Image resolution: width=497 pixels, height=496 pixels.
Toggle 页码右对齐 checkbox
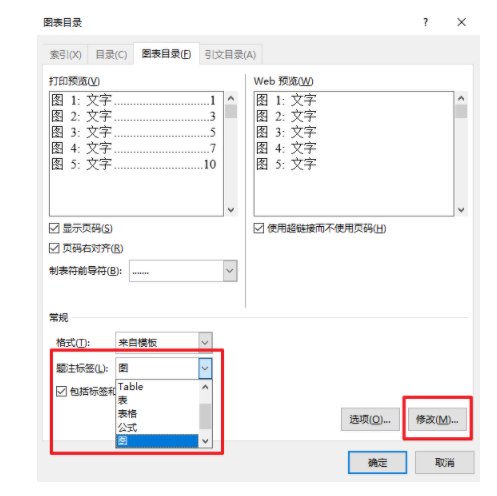pos(54,248)
